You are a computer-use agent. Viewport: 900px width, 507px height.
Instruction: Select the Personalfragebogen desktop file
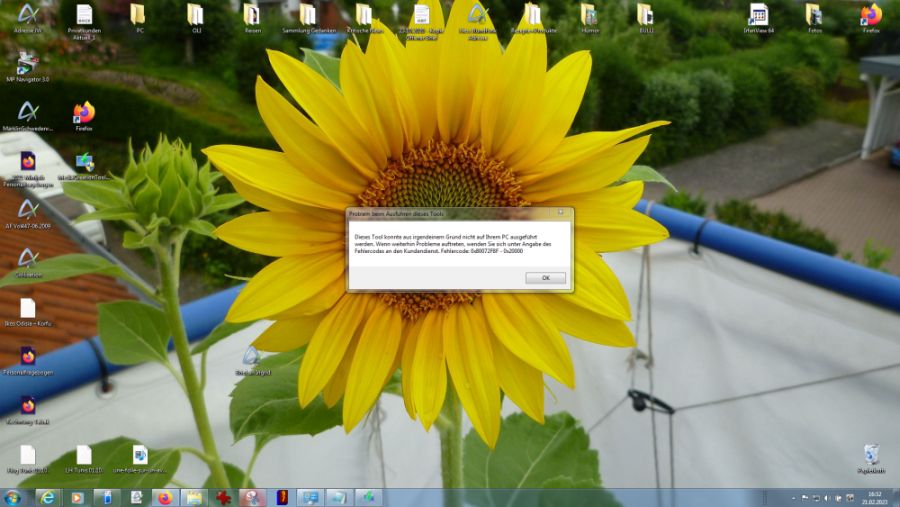coord(28,357)
